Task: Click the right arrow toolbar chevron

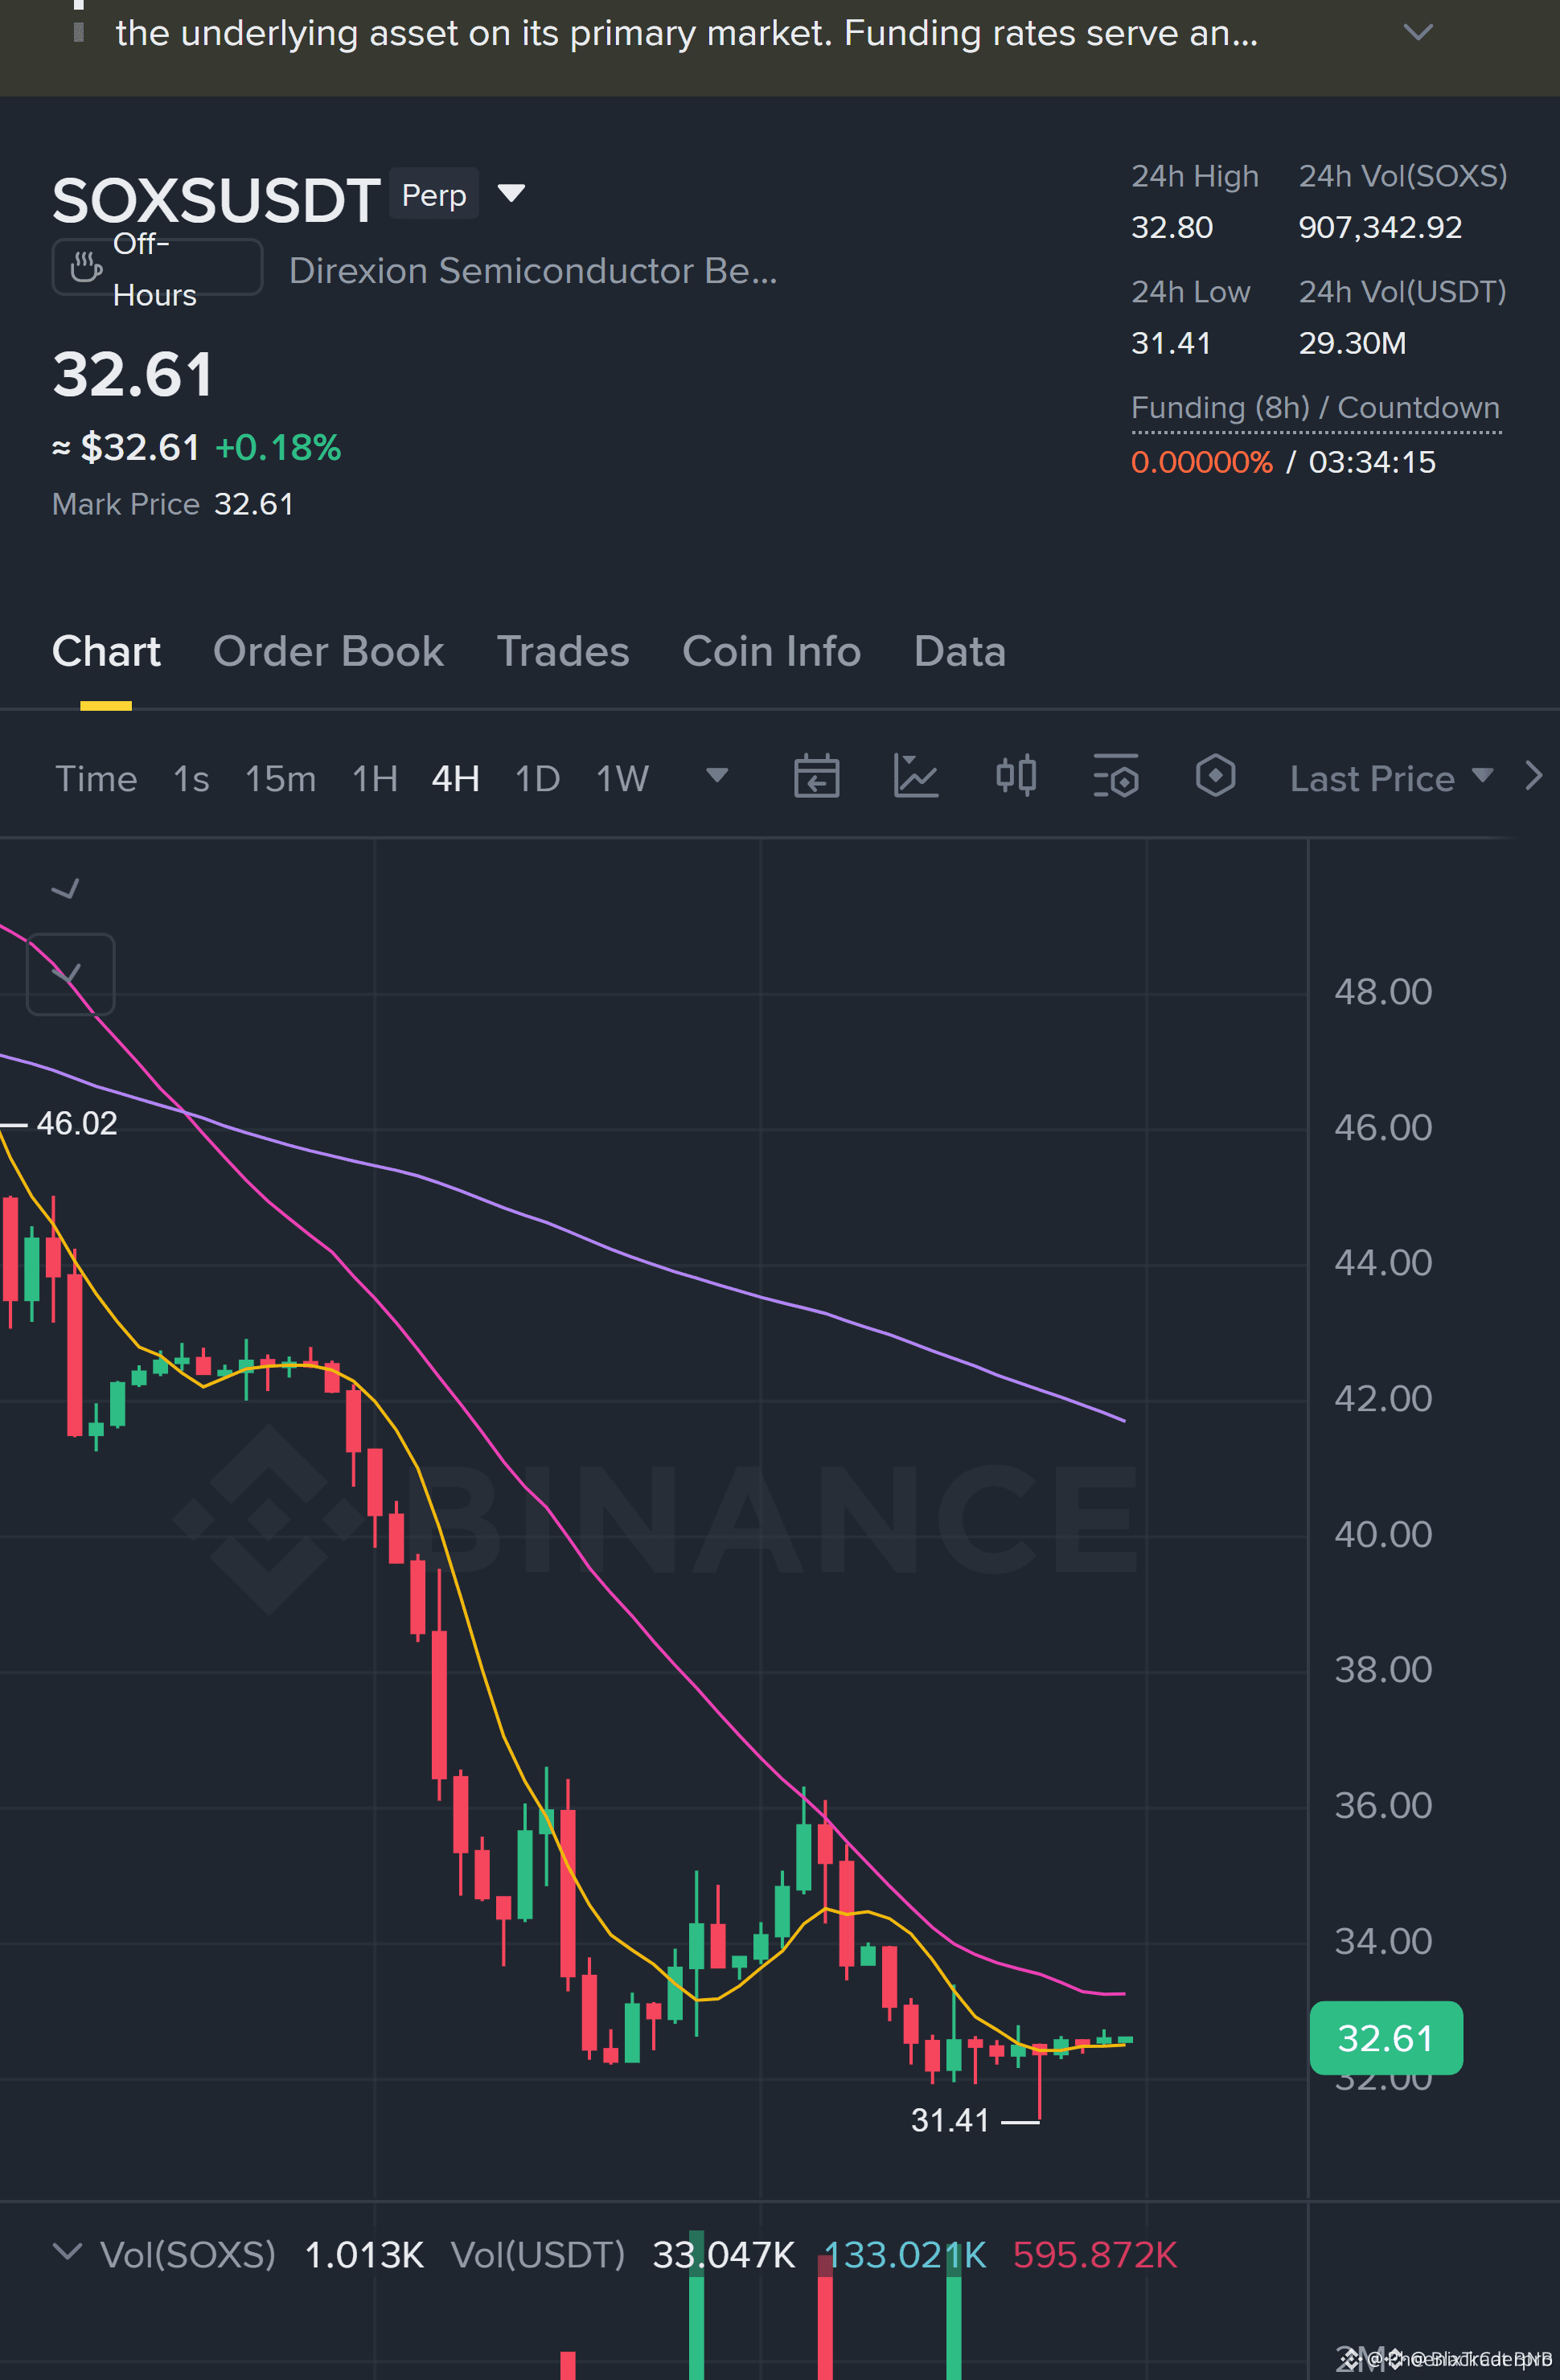Action: coord(1534,776)
